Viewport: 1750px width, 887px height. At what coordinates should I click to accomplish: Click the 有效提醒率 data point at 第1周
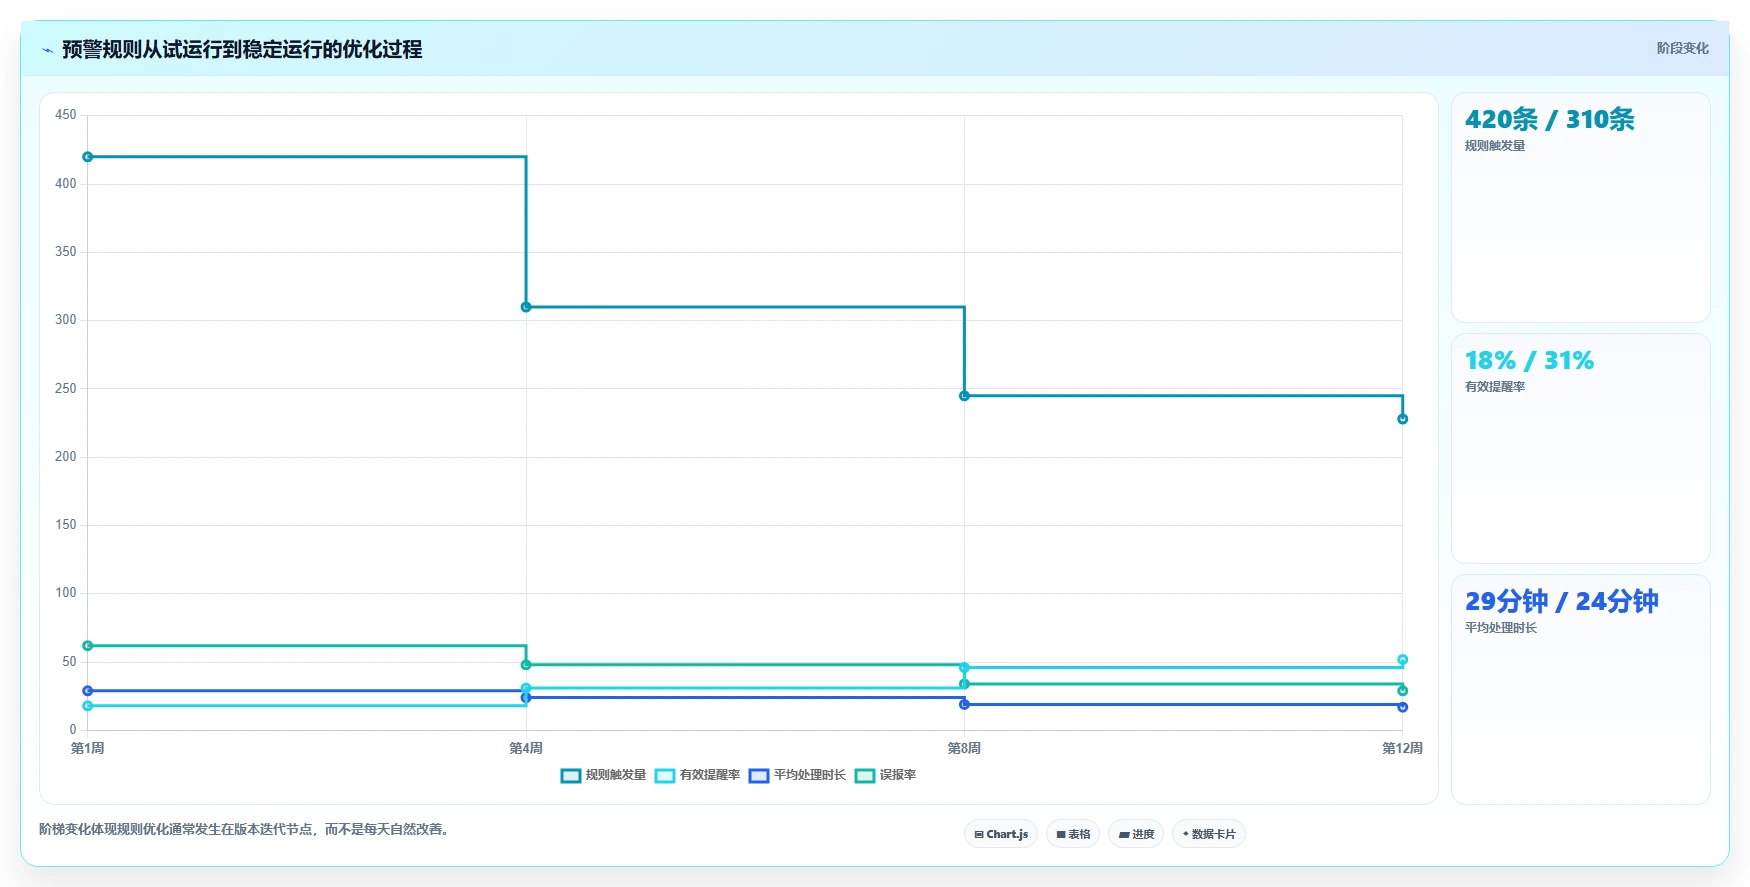click(x=88, y=706)
